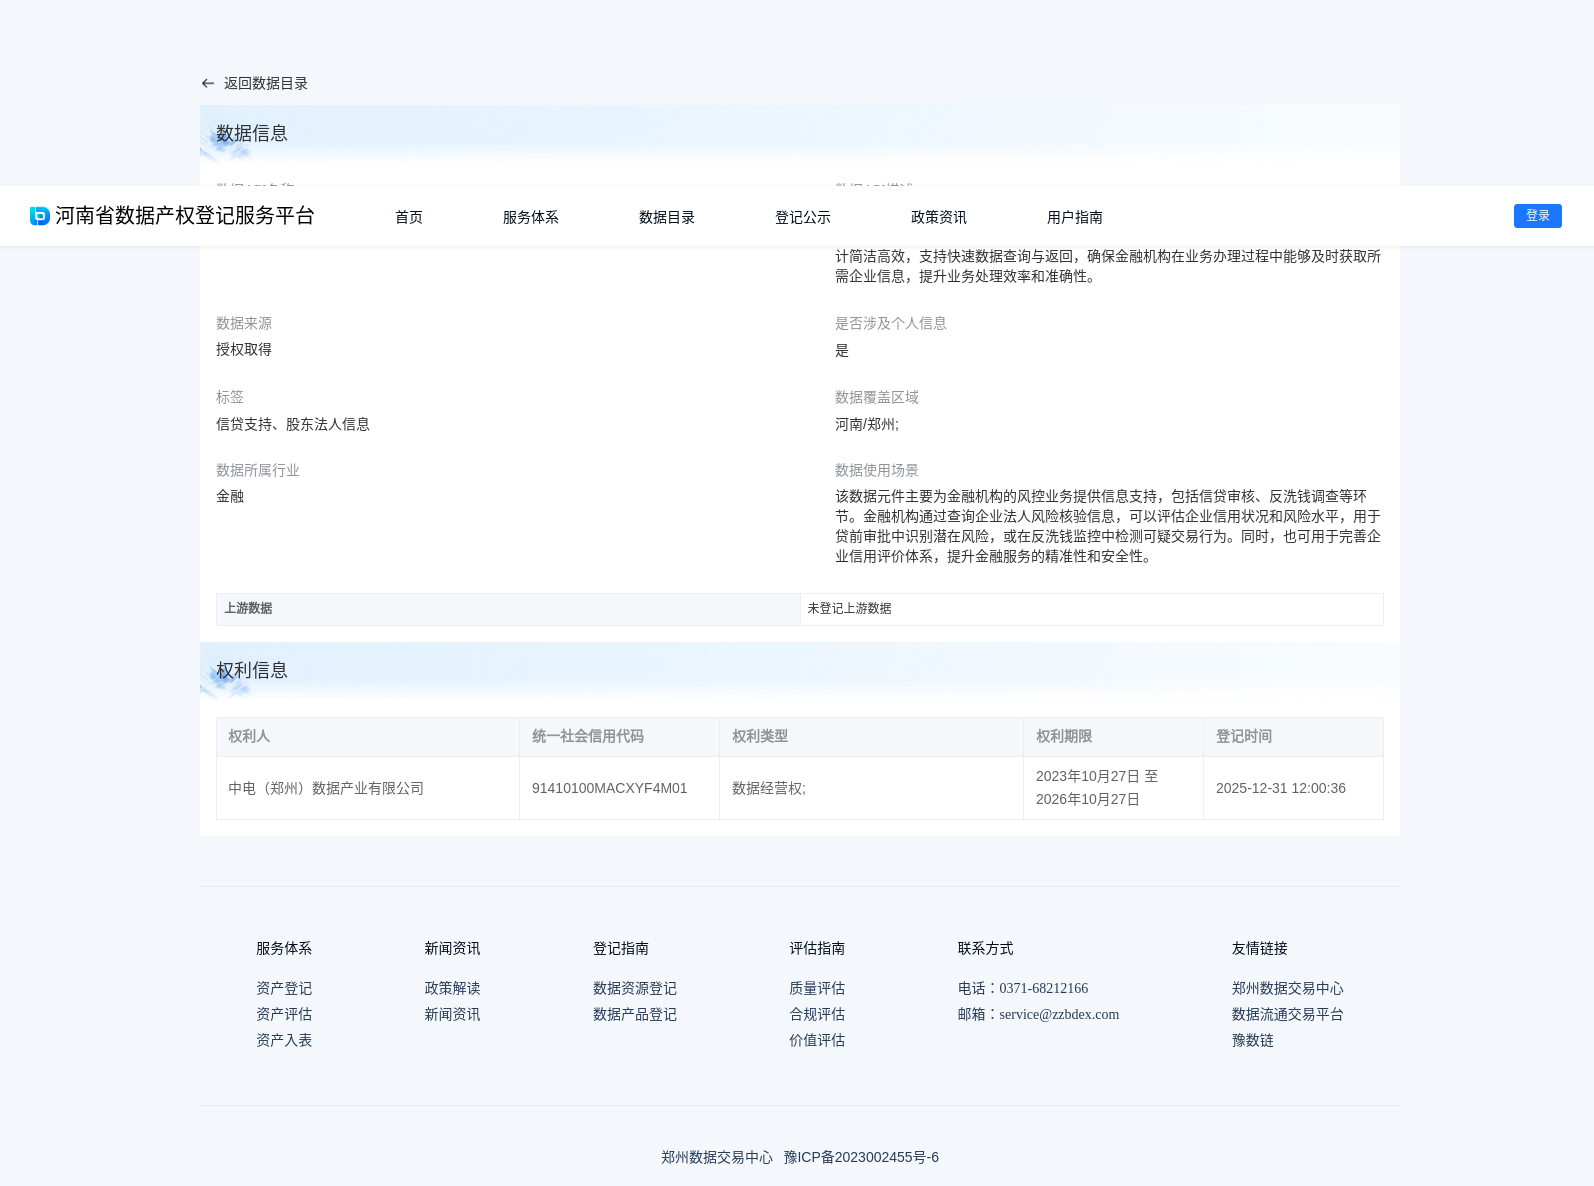Open footer link 合规评估
This screenshot has height=1186, width=1594.
[817, 1014]
